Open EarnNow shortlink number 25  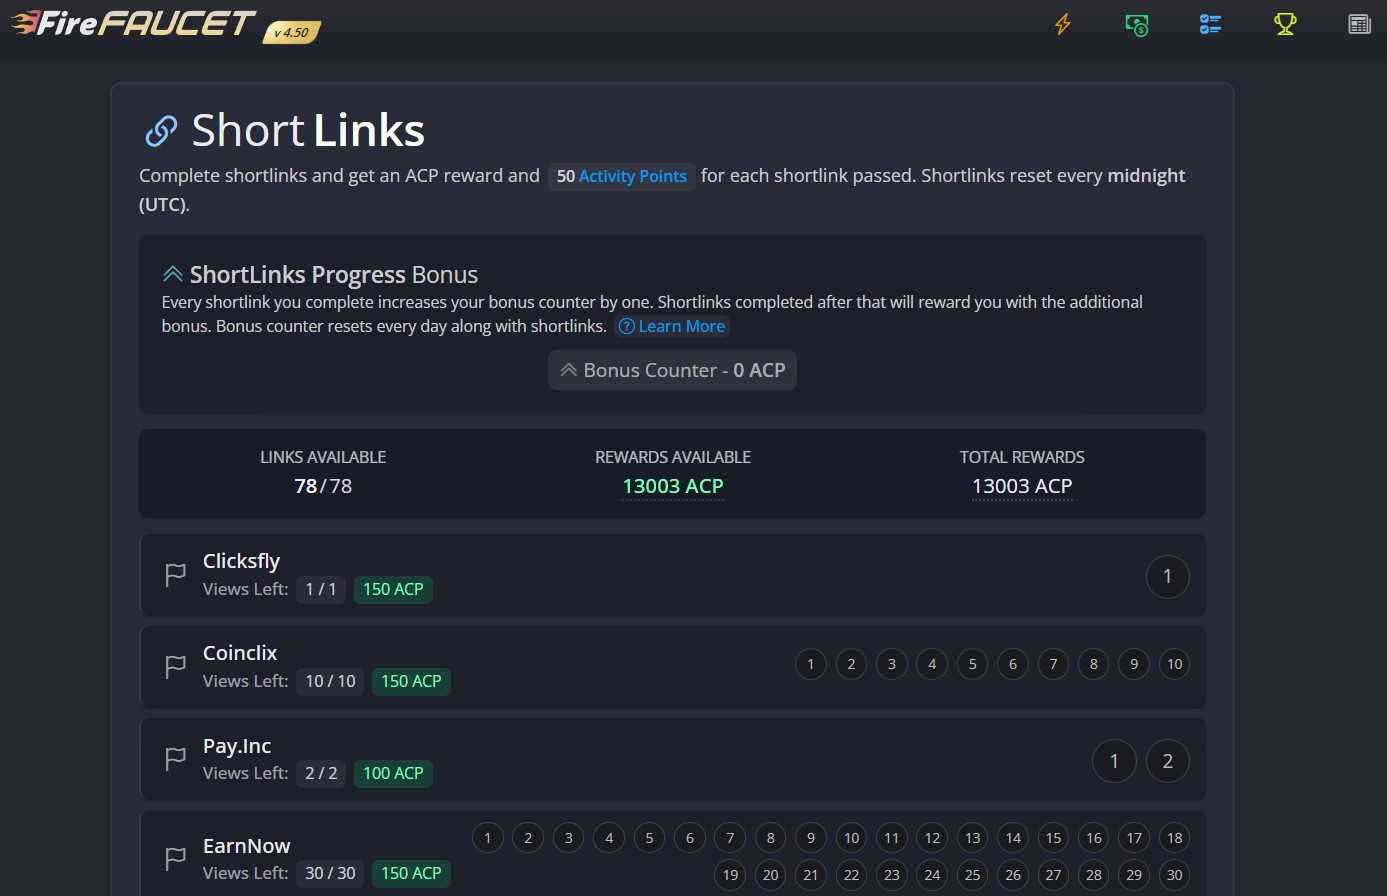click(x=973, y=875)
